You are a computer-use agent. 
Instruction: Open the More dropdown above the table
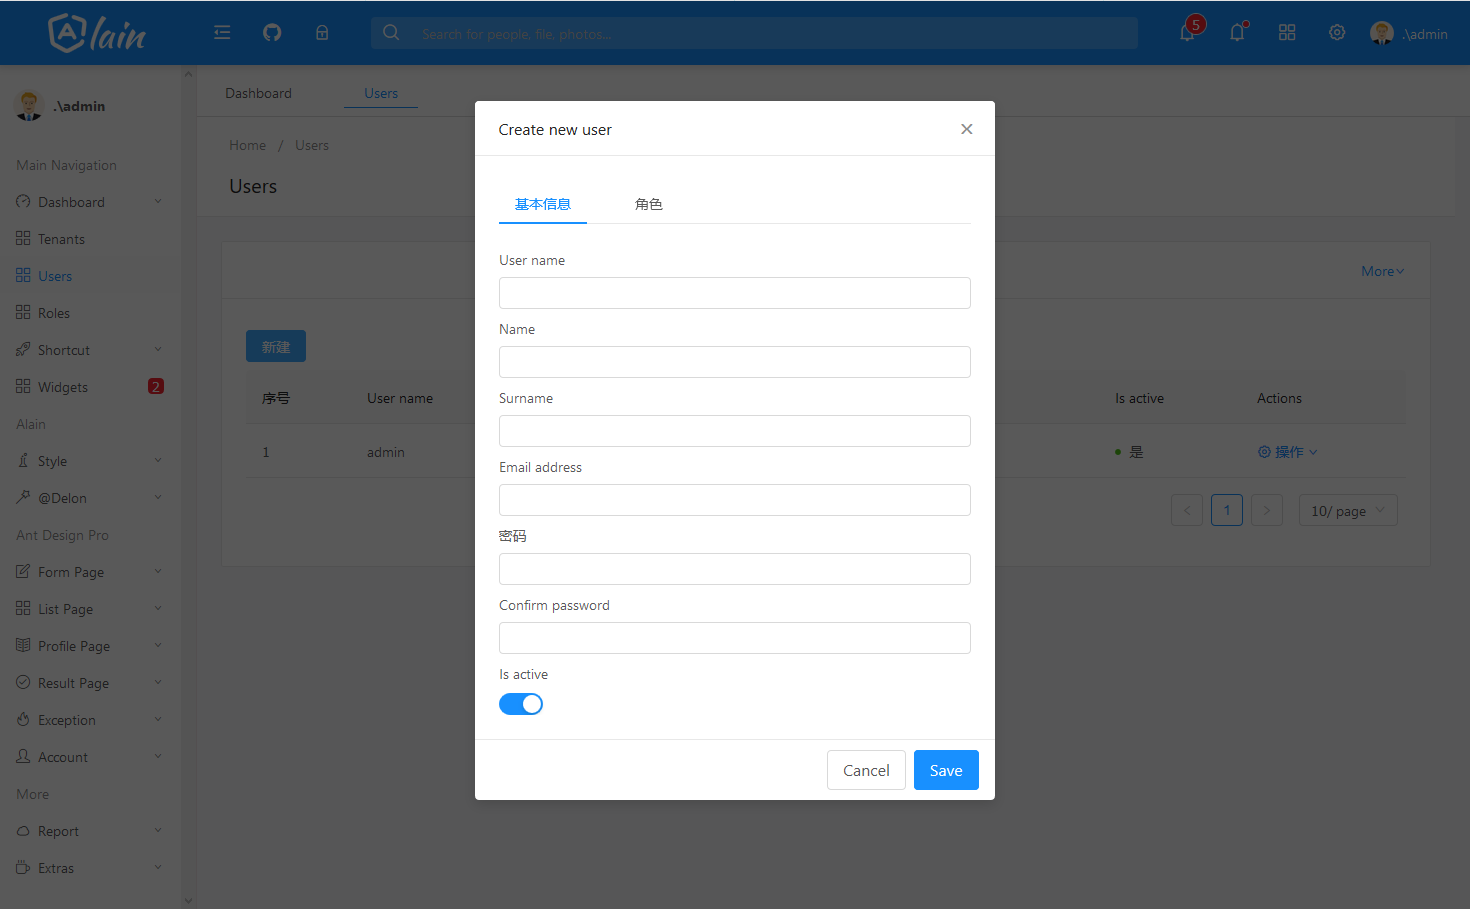click(x=1383, y=271)
